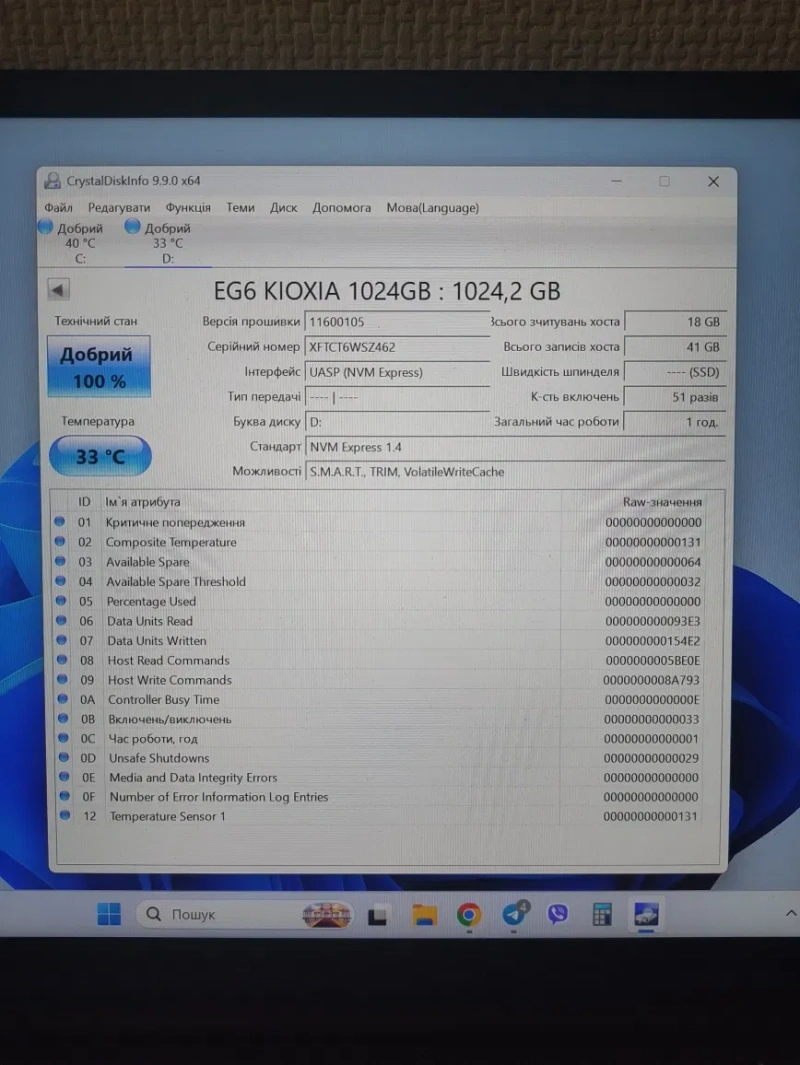Image resolution: width=800 pixels, height=1065 pixels.
Task: Expand the system tray hidden icons chevron
Action: click(791, 914)
